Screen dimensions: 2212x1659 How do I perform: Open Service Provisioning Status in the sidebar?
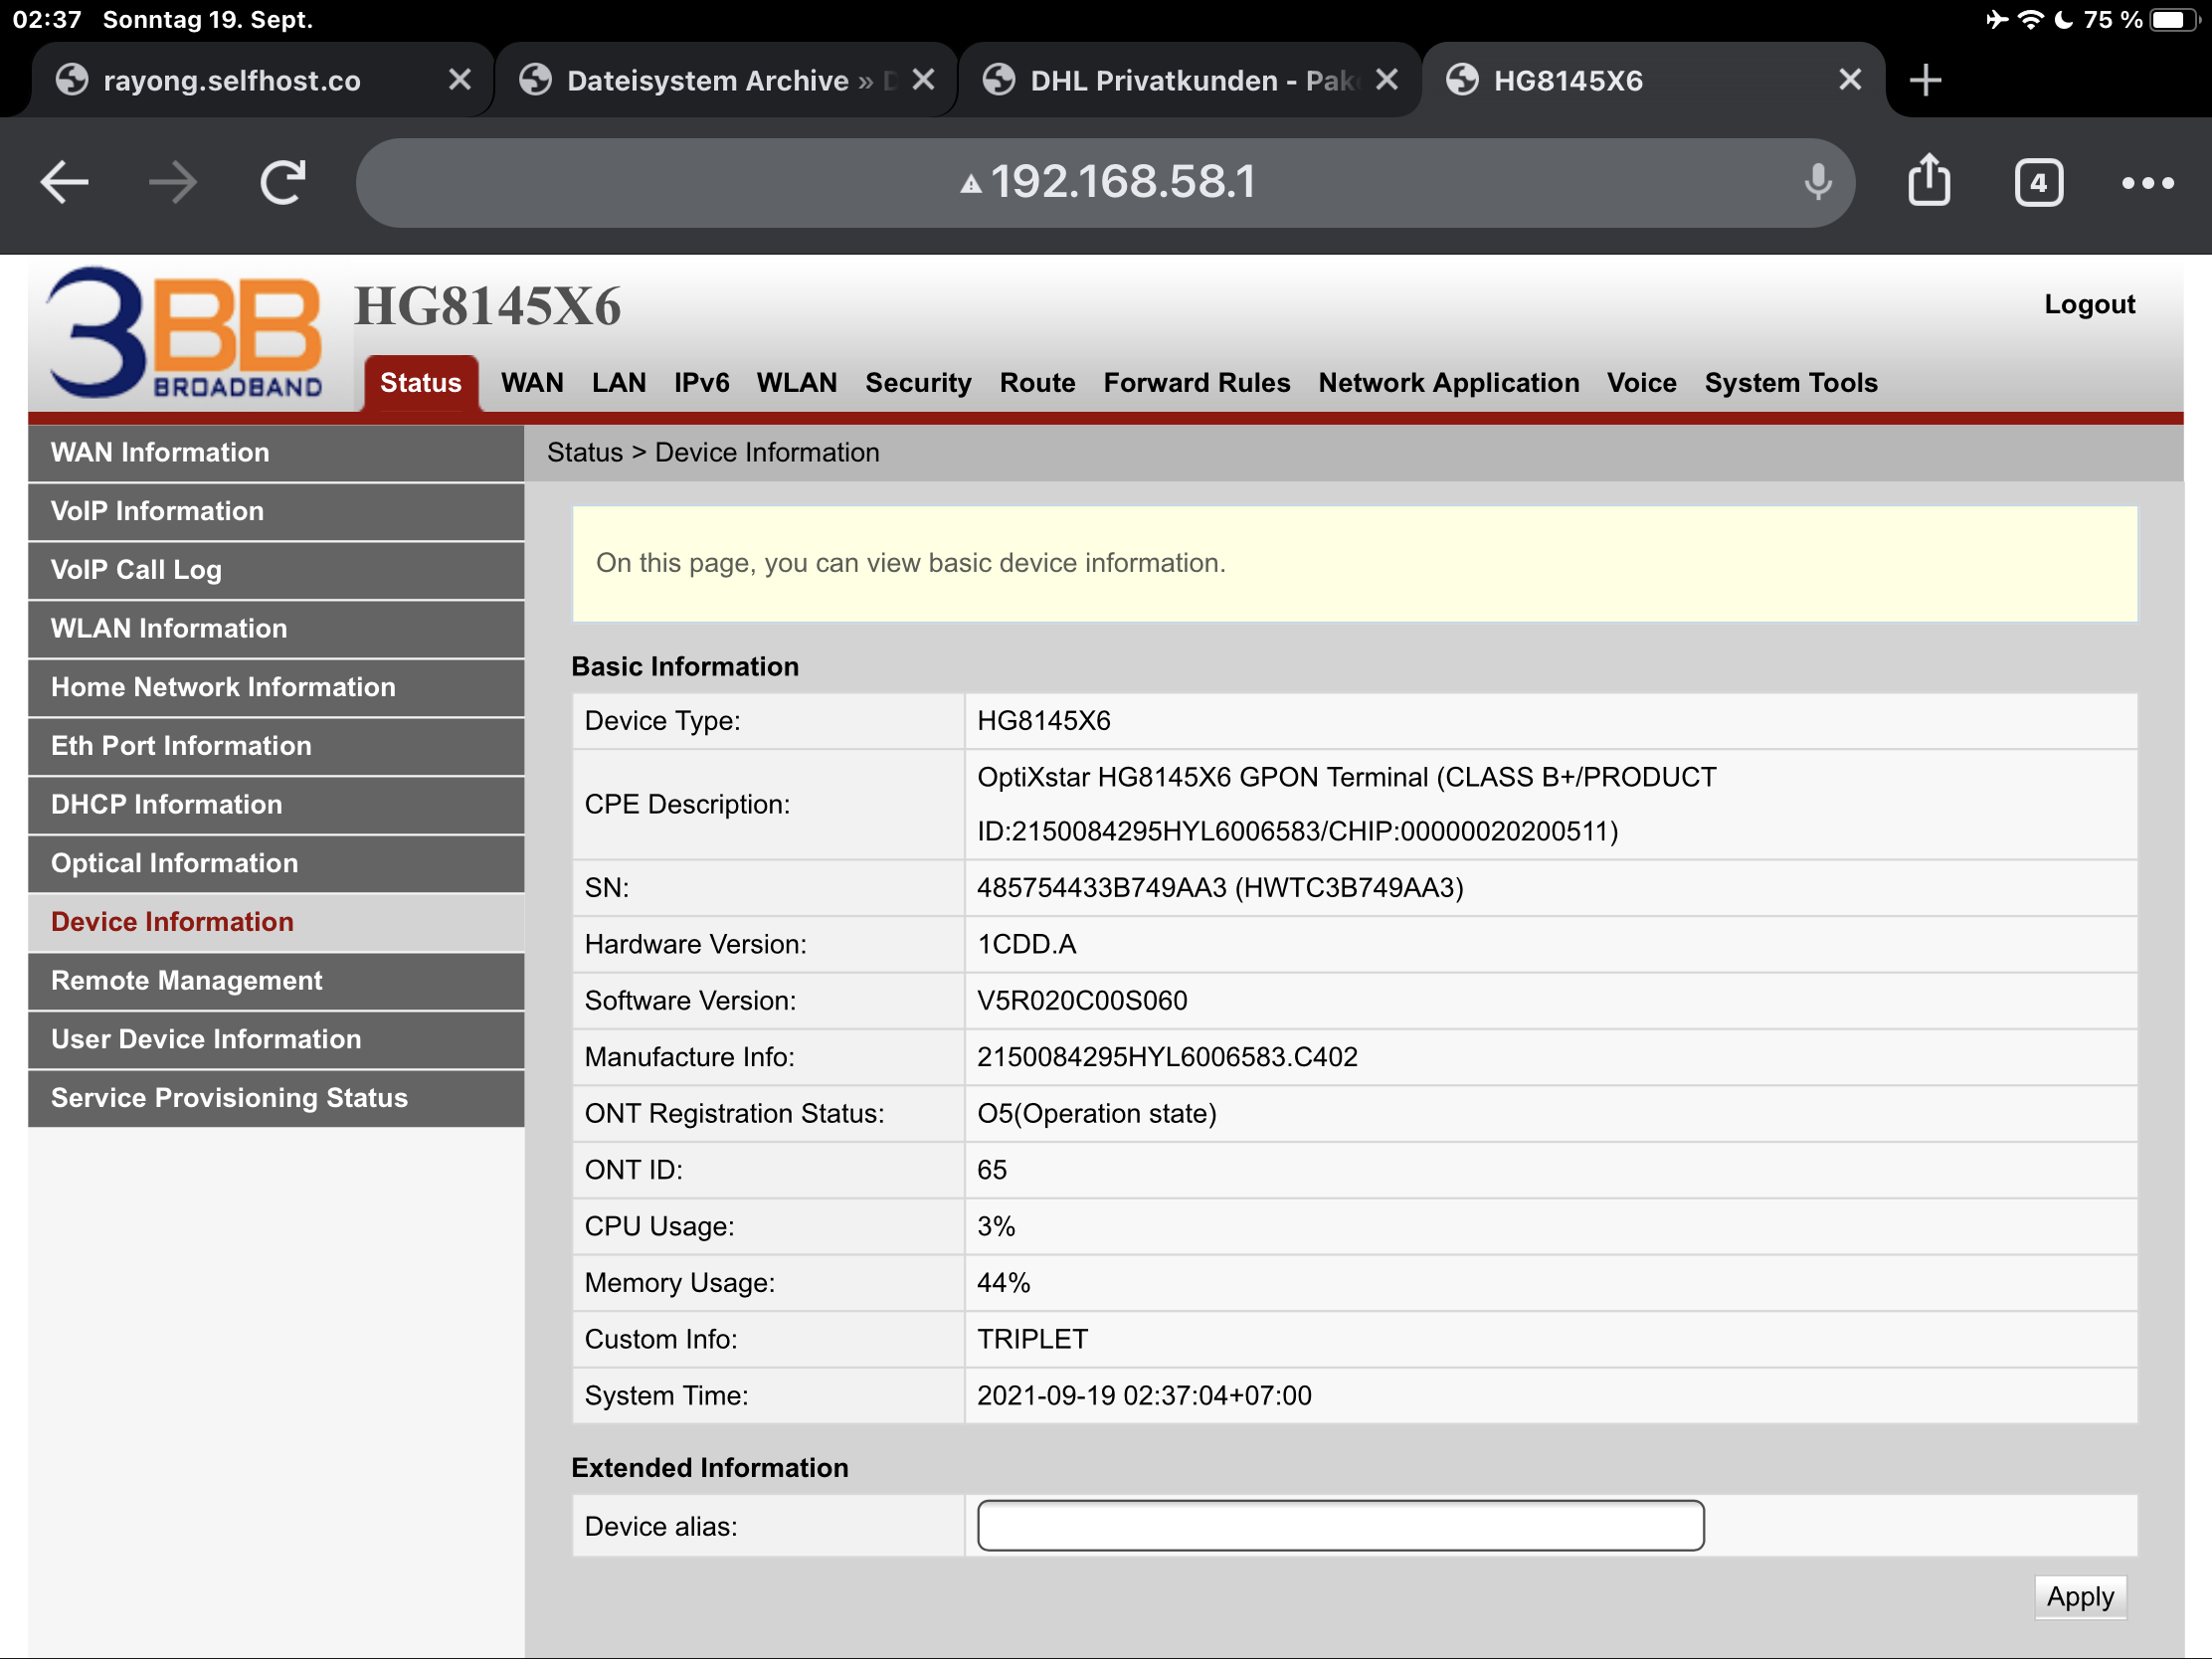pos(276,1098)
